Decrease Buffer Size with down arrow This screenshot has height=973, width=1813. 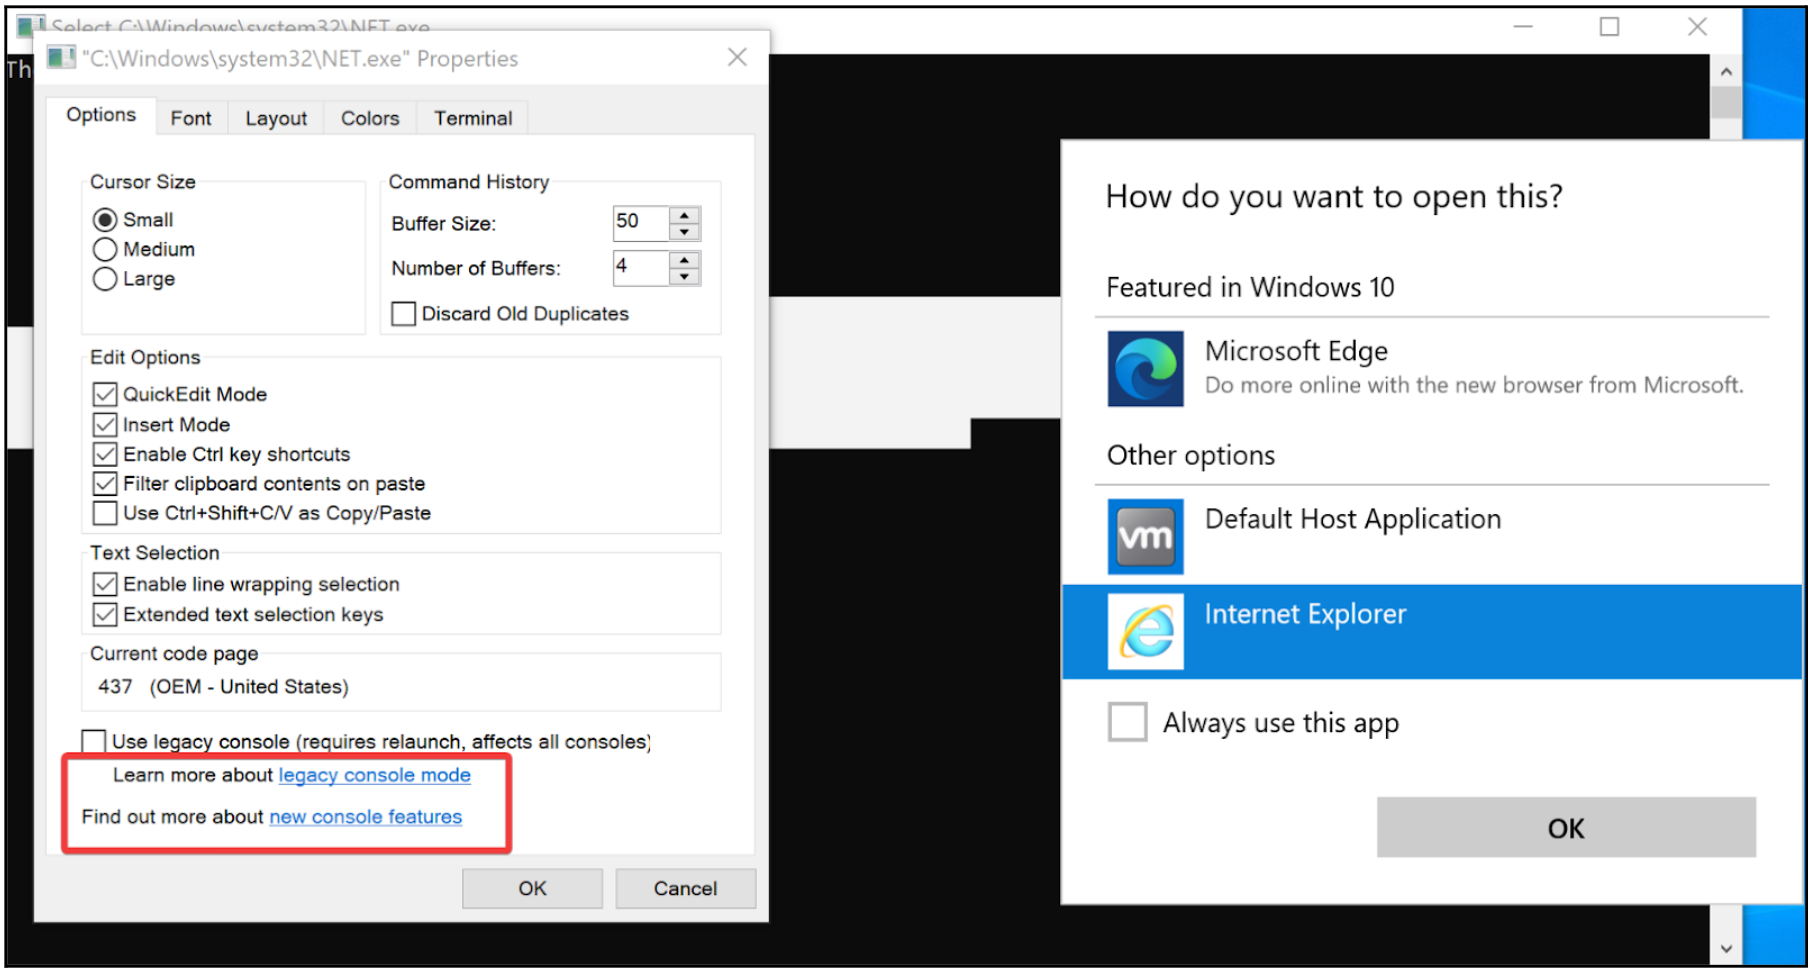685,232
